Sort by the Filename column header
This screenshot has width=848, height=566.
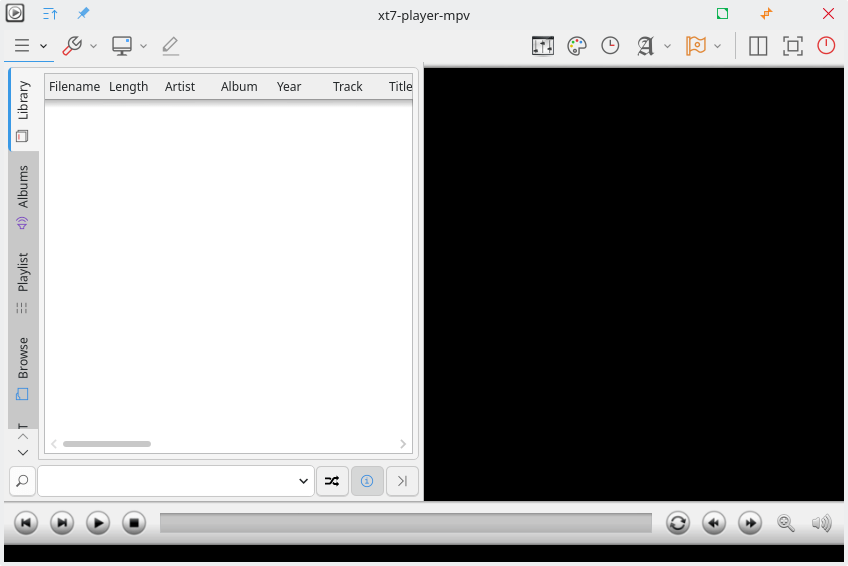(x=75, y=86)
